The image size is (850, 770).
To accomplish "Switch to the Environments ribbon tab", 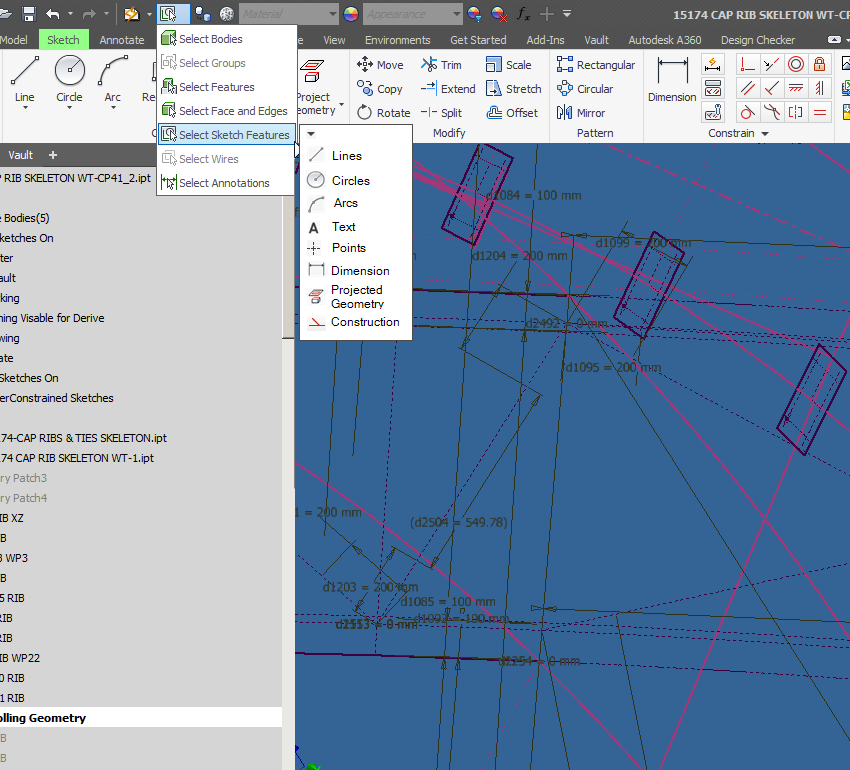I will (397, 40).
